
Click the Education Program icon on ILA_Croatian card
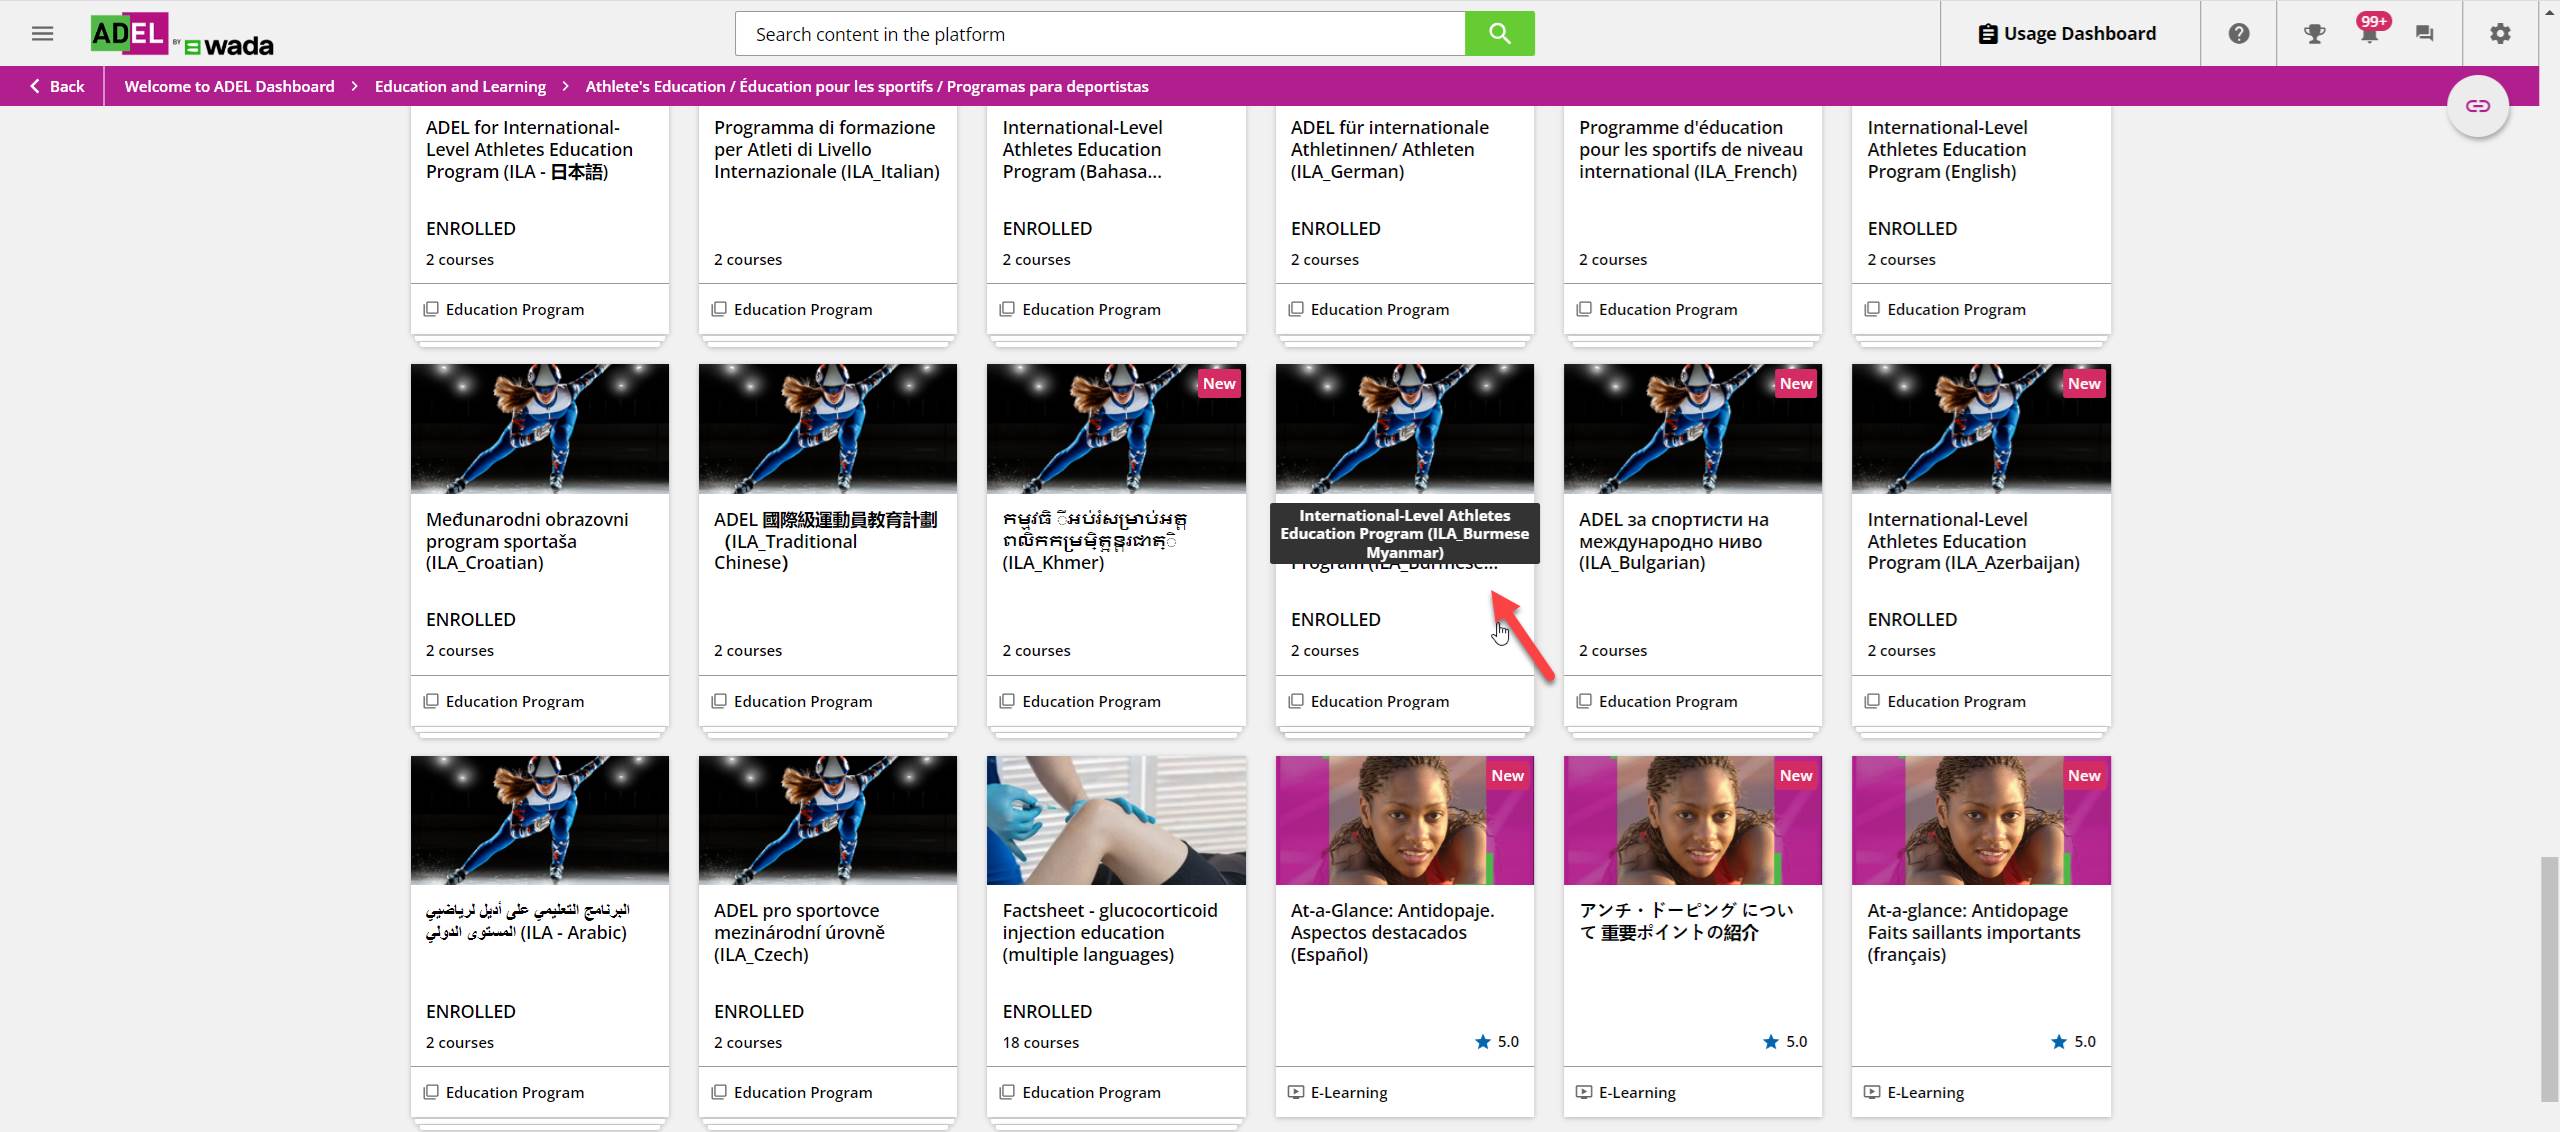(x=431, y=701)
